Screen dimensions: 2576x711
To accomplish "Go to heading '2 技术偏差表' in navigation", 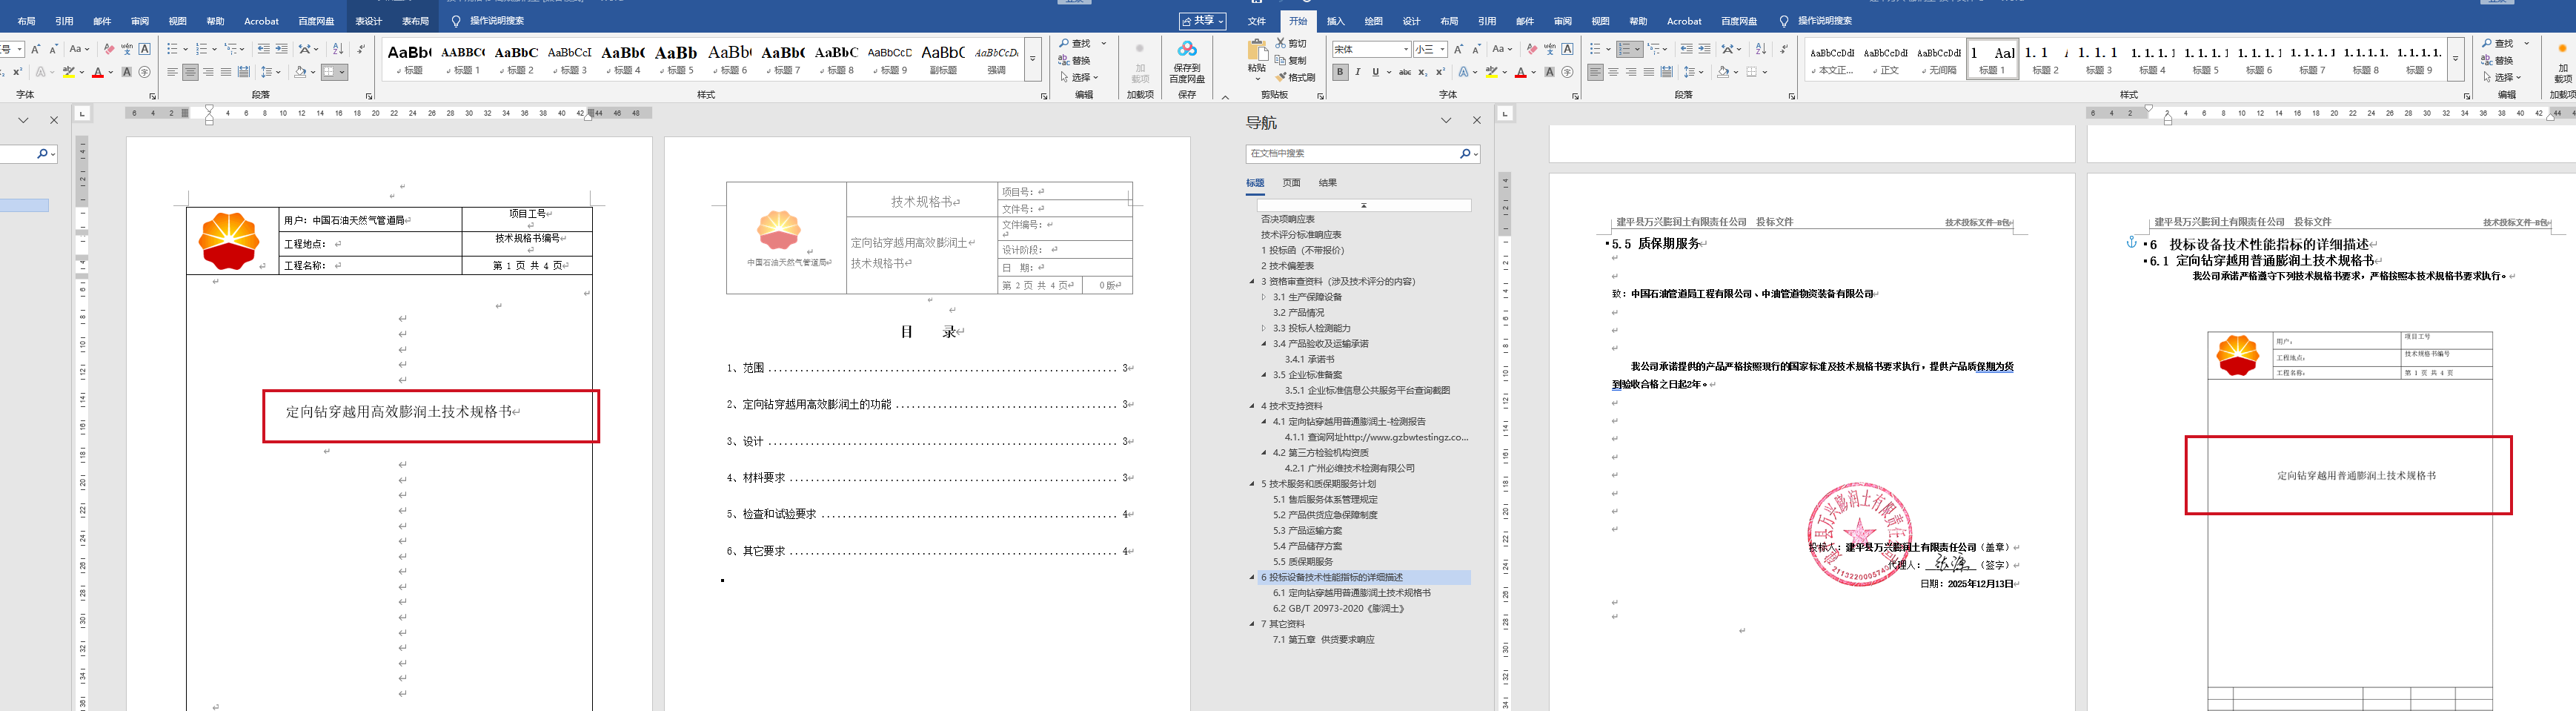I will point(1287,266).
